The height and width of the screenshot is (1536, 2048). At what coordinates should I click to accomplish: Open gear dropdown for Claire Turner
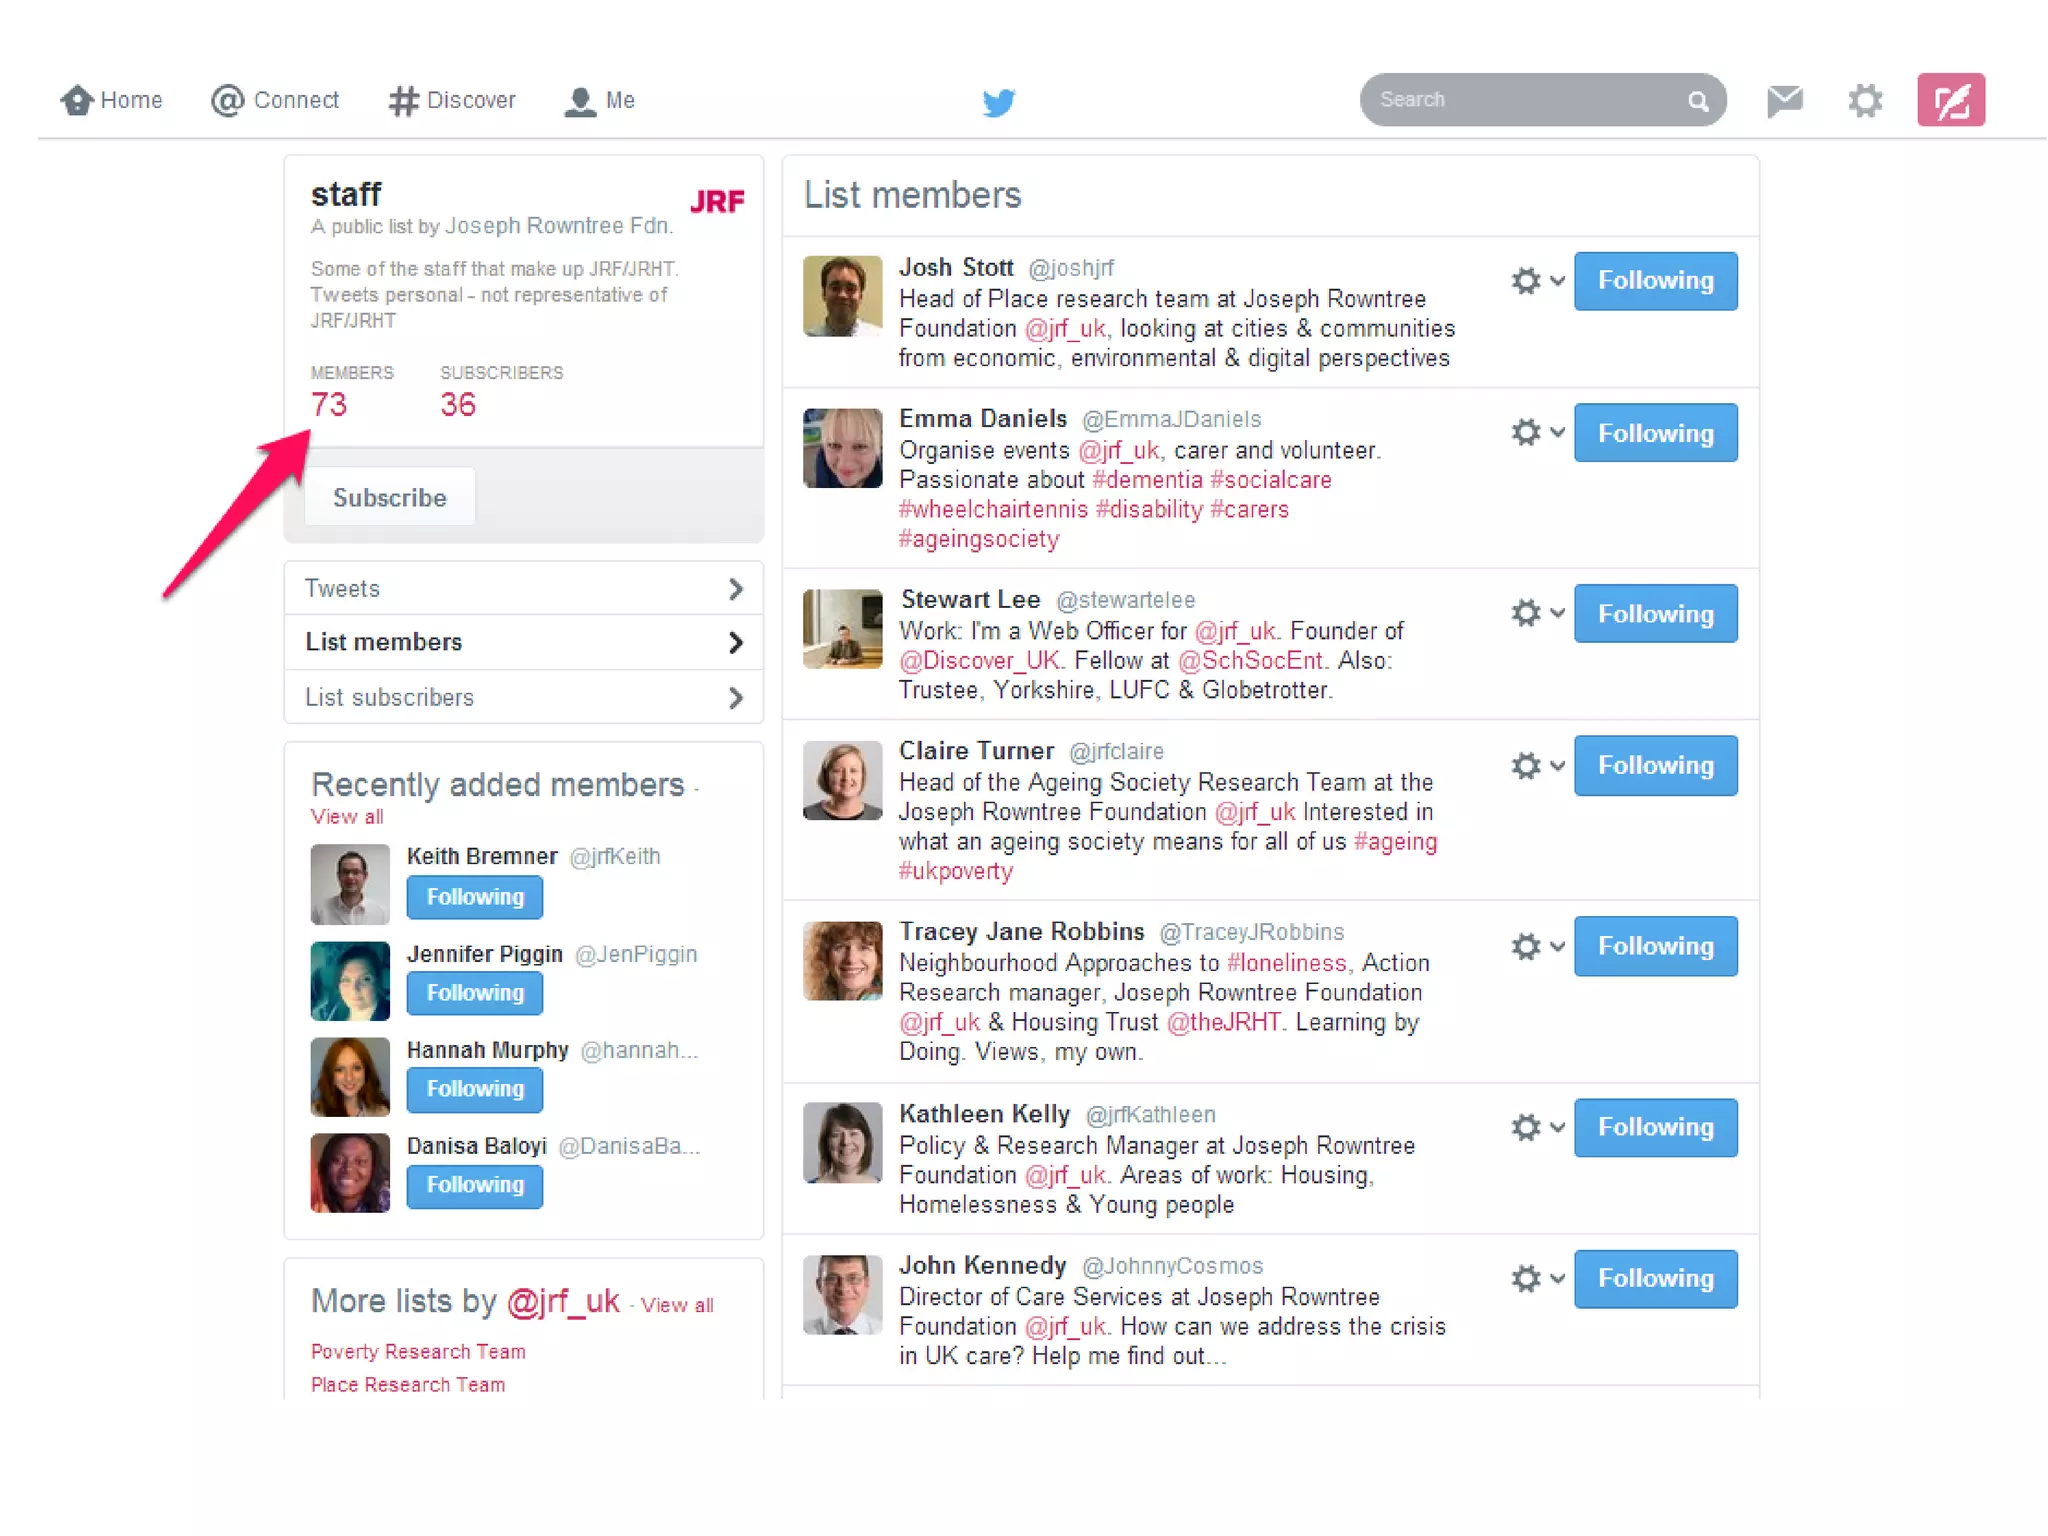[1536, 765]
